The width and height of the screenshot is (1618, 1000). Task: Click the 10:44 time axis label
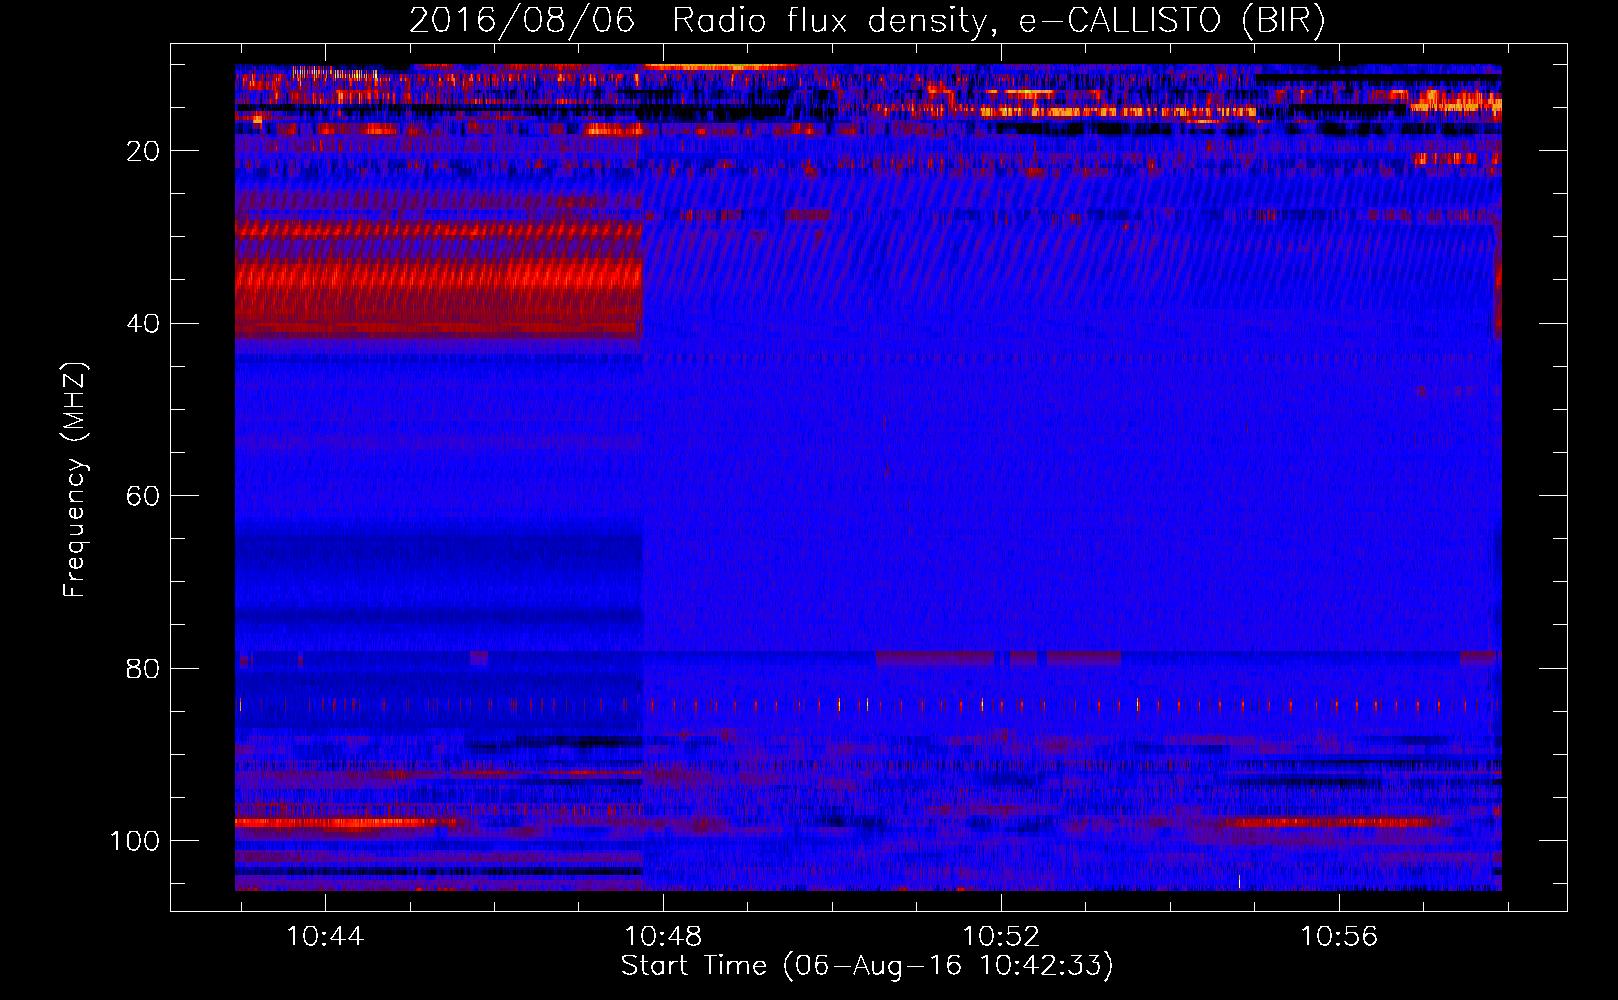click(325, 936)
